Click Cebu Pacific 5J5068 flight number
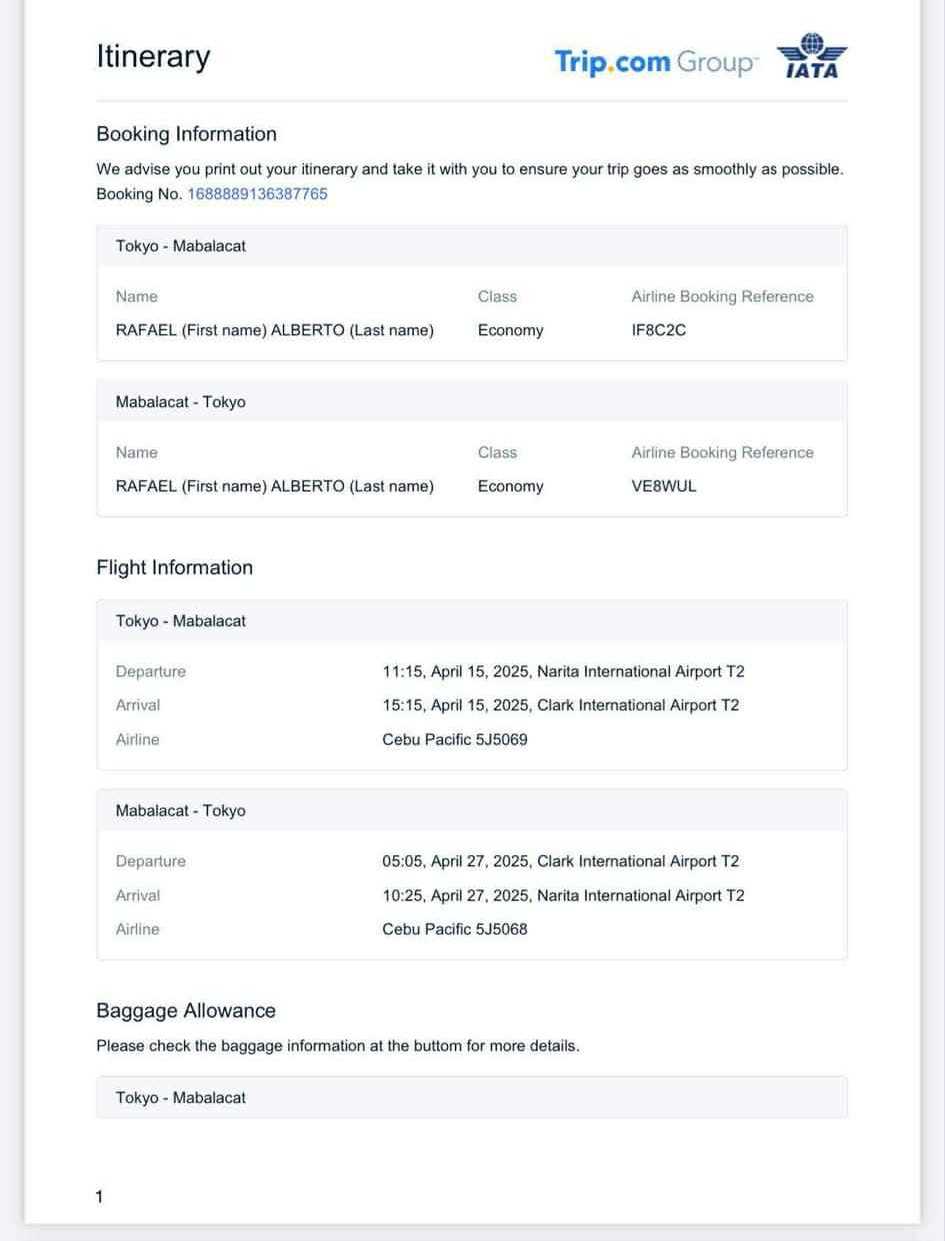945x1241 pixels. tap(455, 929)
